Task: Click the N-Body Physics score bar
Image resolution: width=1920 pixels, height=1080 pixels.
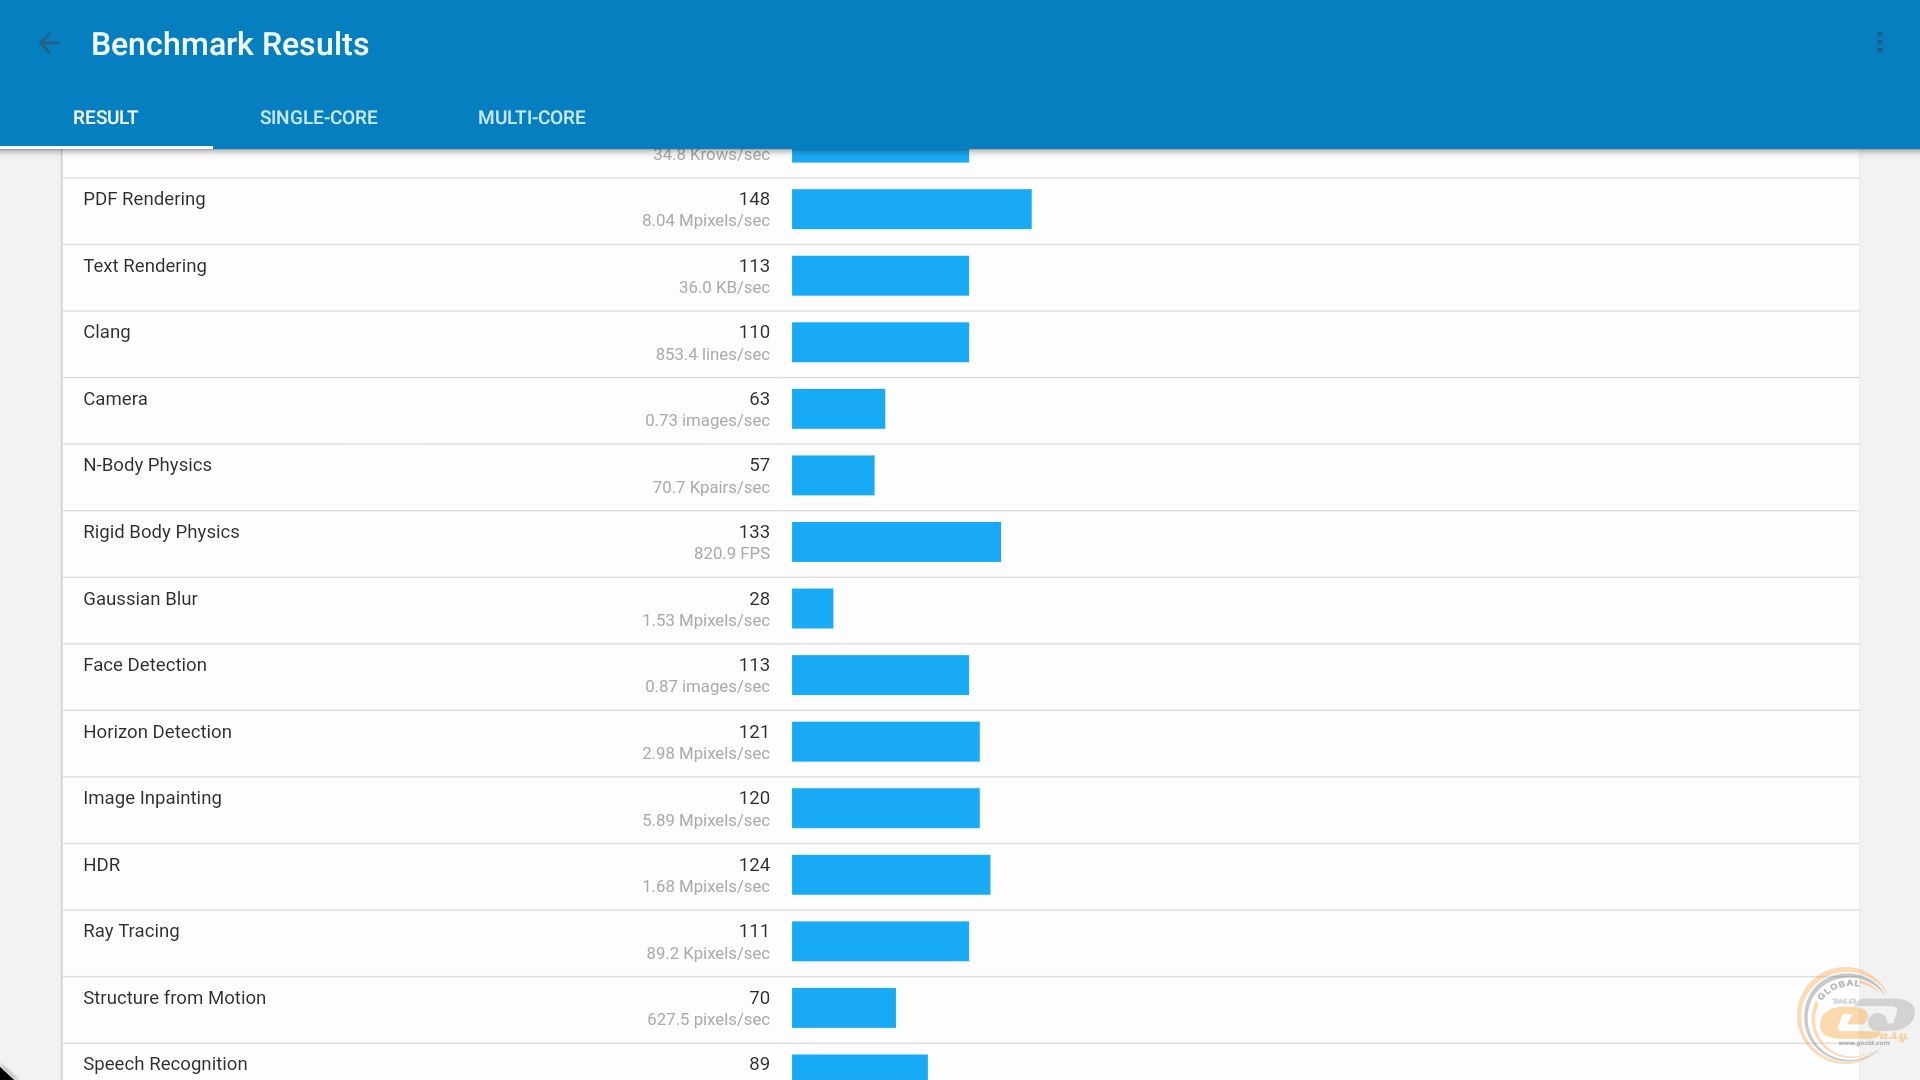Action: coord(832,475)
